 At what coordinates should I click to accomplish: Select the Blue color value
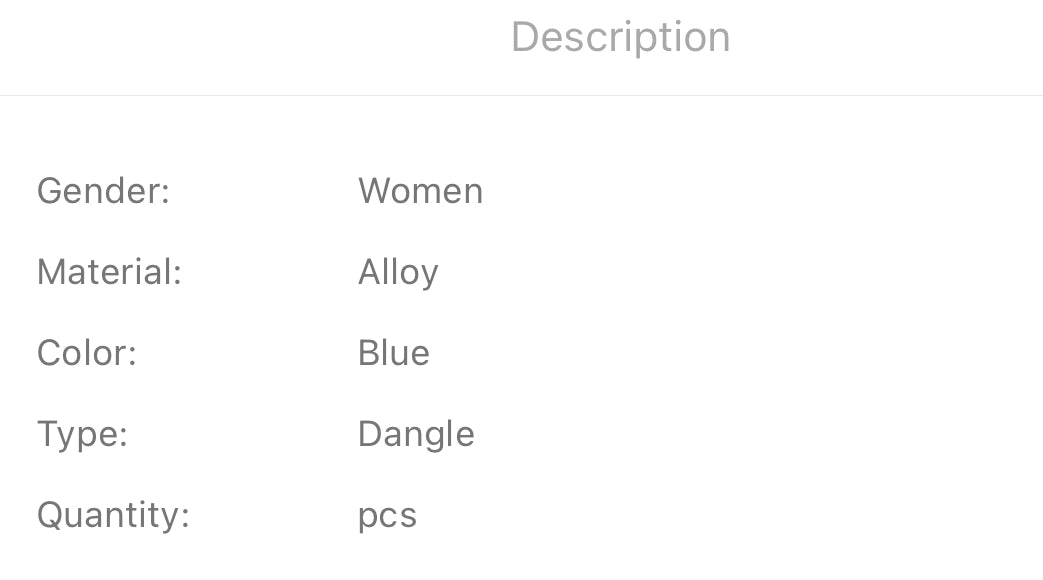coord(393,353)
